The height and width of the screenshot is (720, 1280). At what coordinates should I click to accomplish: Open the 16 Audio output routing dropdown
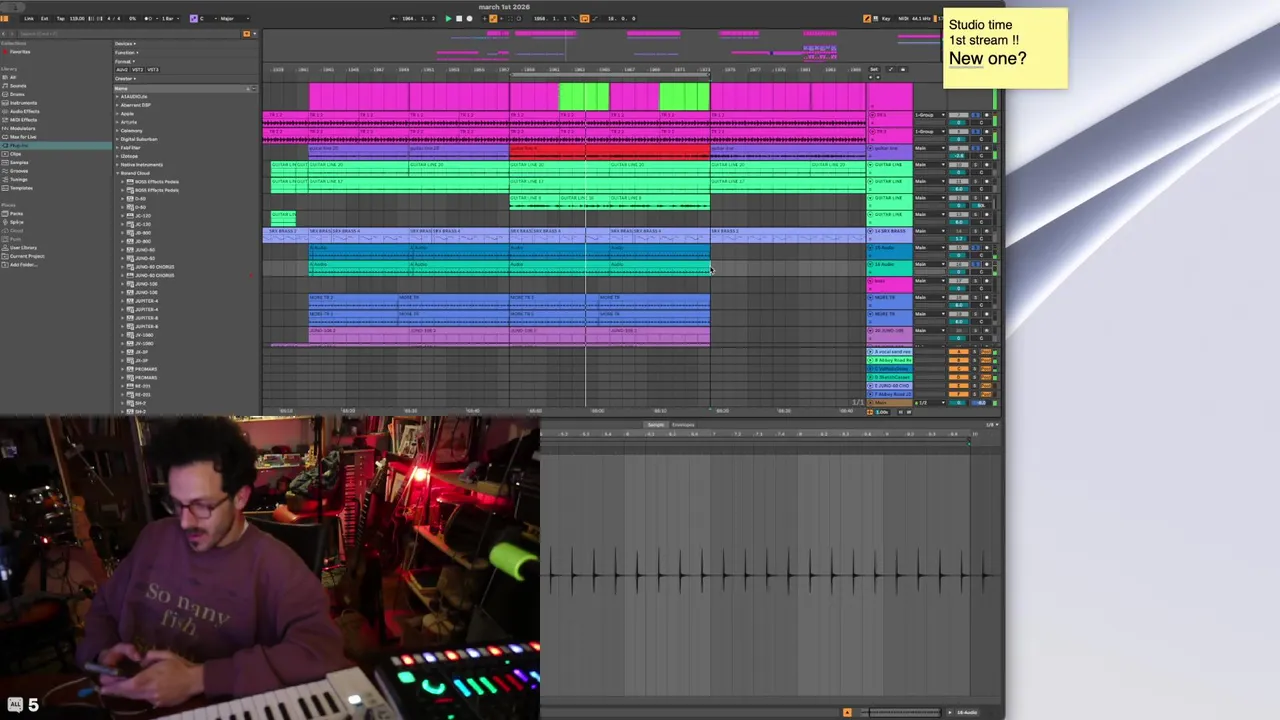point(929,265)
